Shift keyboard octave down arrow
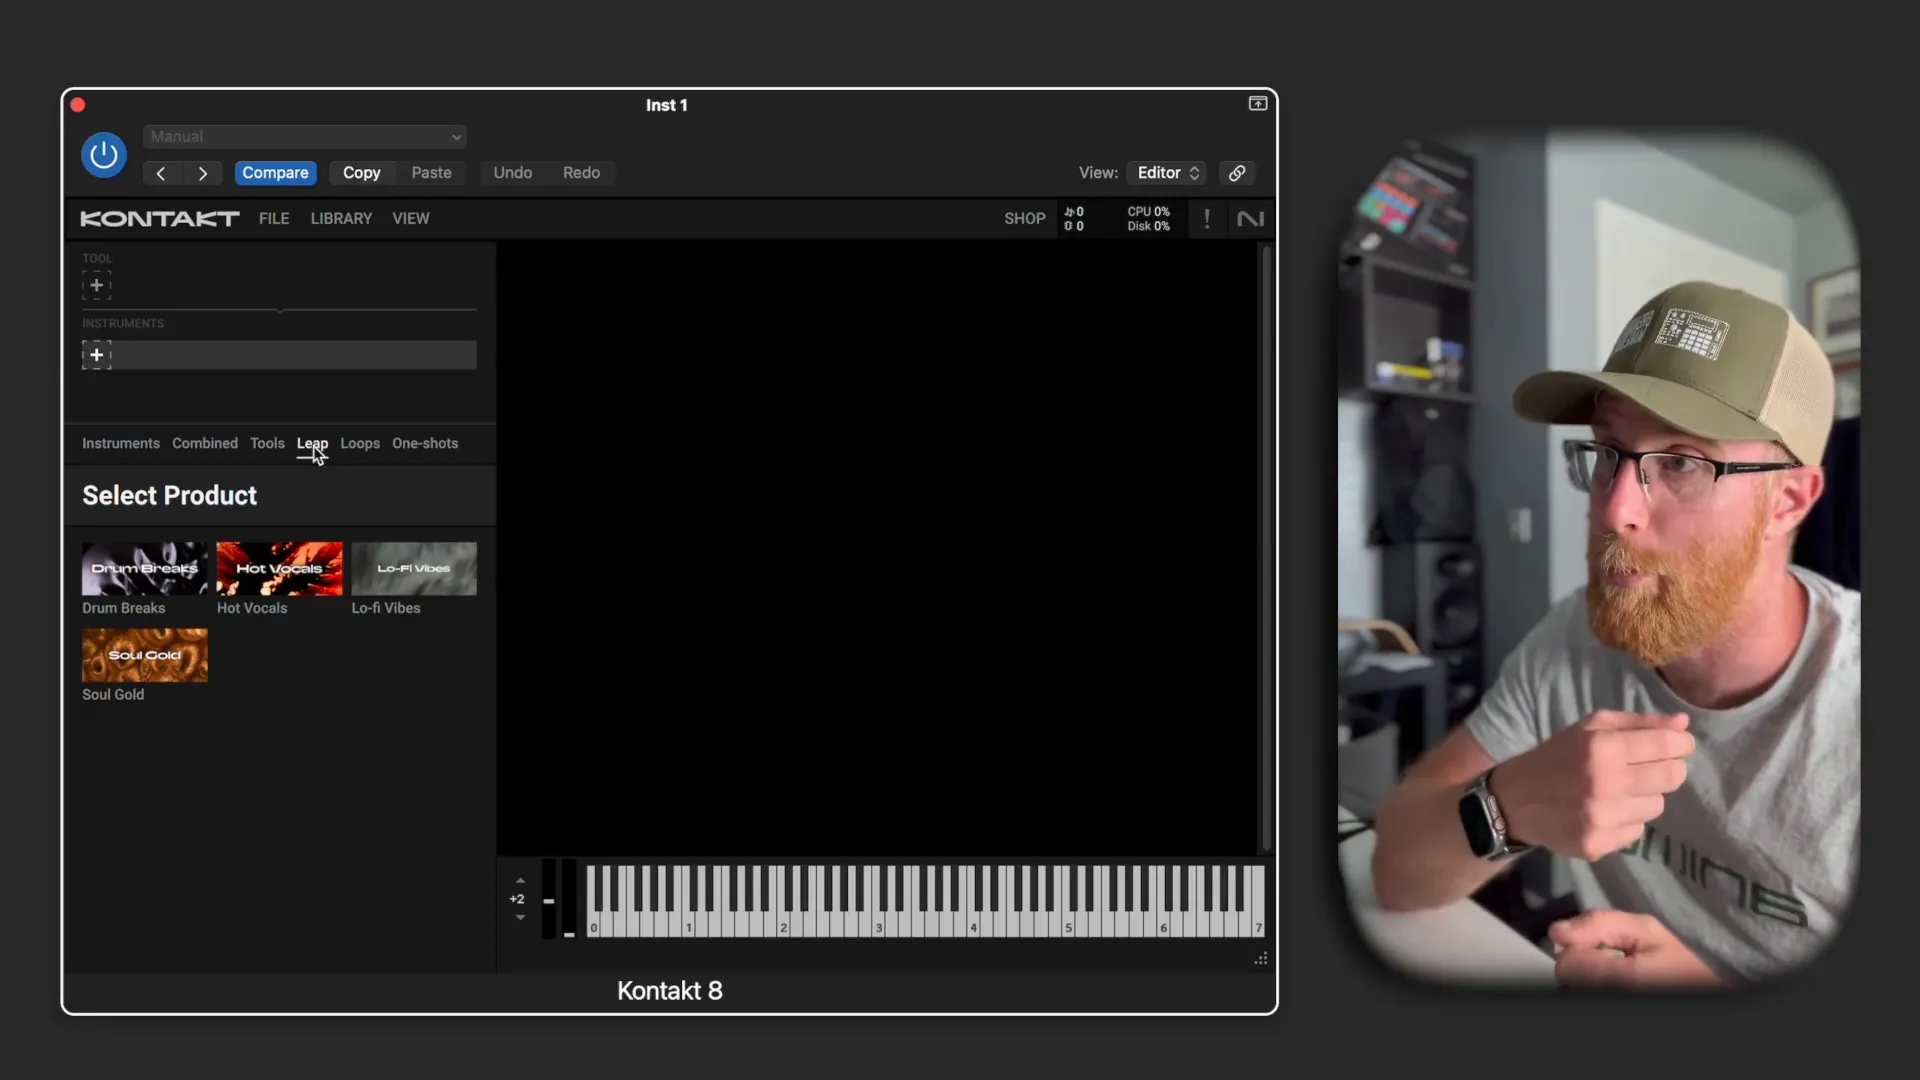The image size is (1920, 1080). pyautogui.click(x=520, y=918)
